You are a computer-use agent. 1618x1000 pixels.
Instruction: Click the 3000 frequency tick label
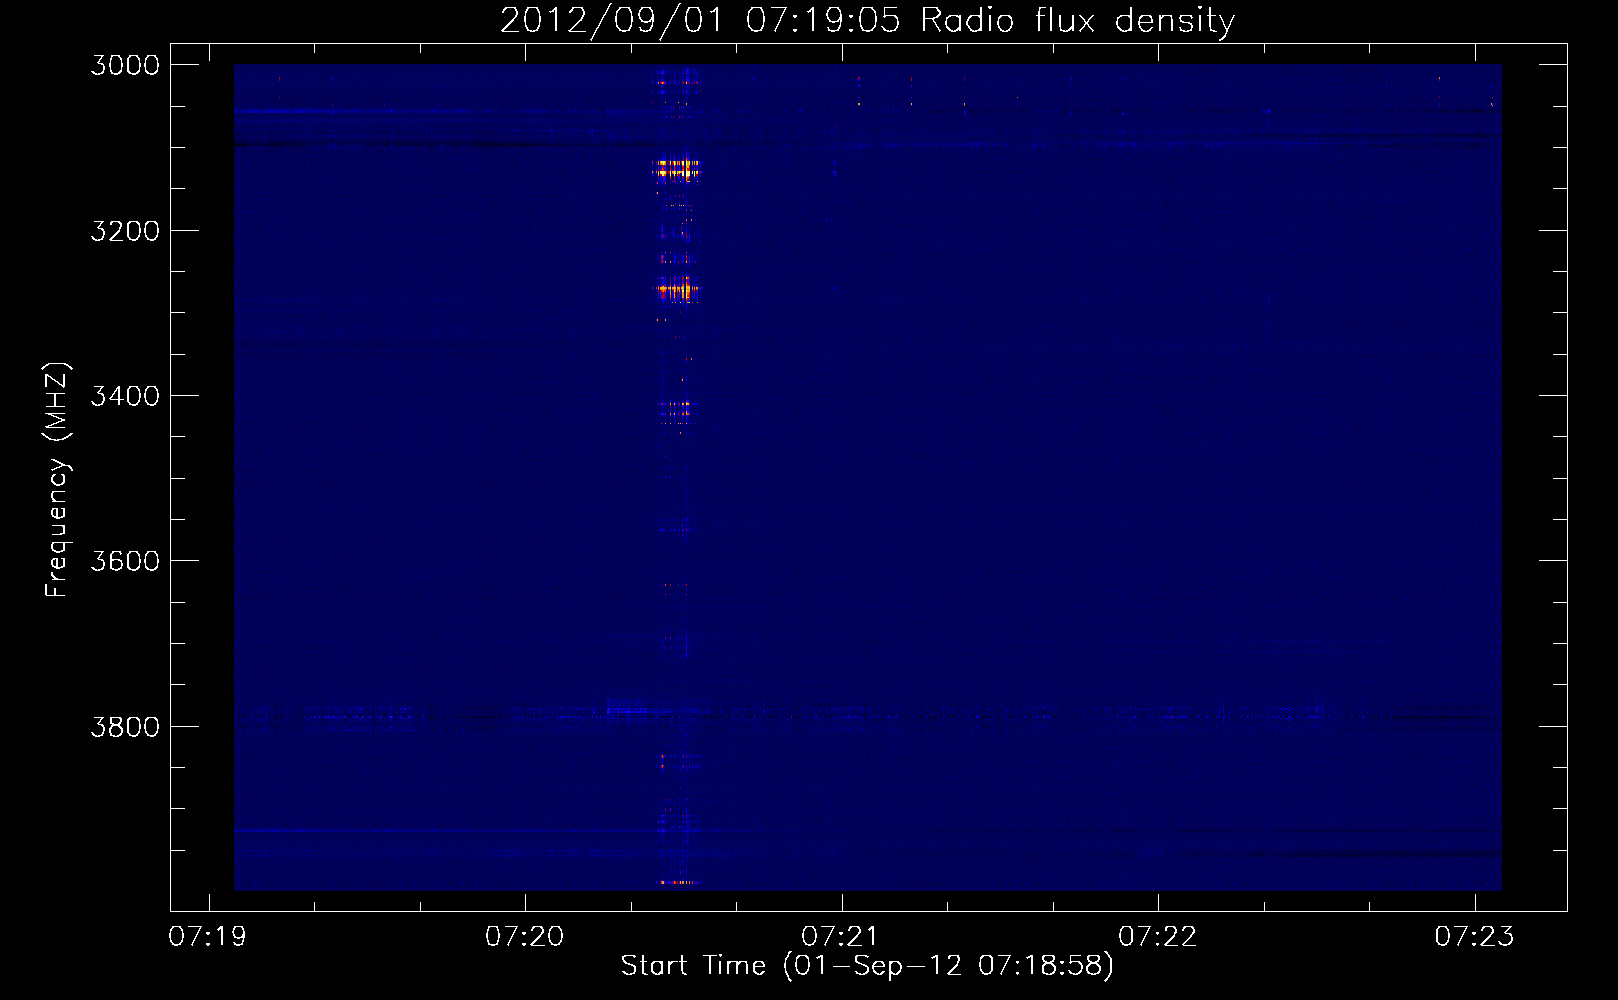pyautogui.click(x=125, y=65)
